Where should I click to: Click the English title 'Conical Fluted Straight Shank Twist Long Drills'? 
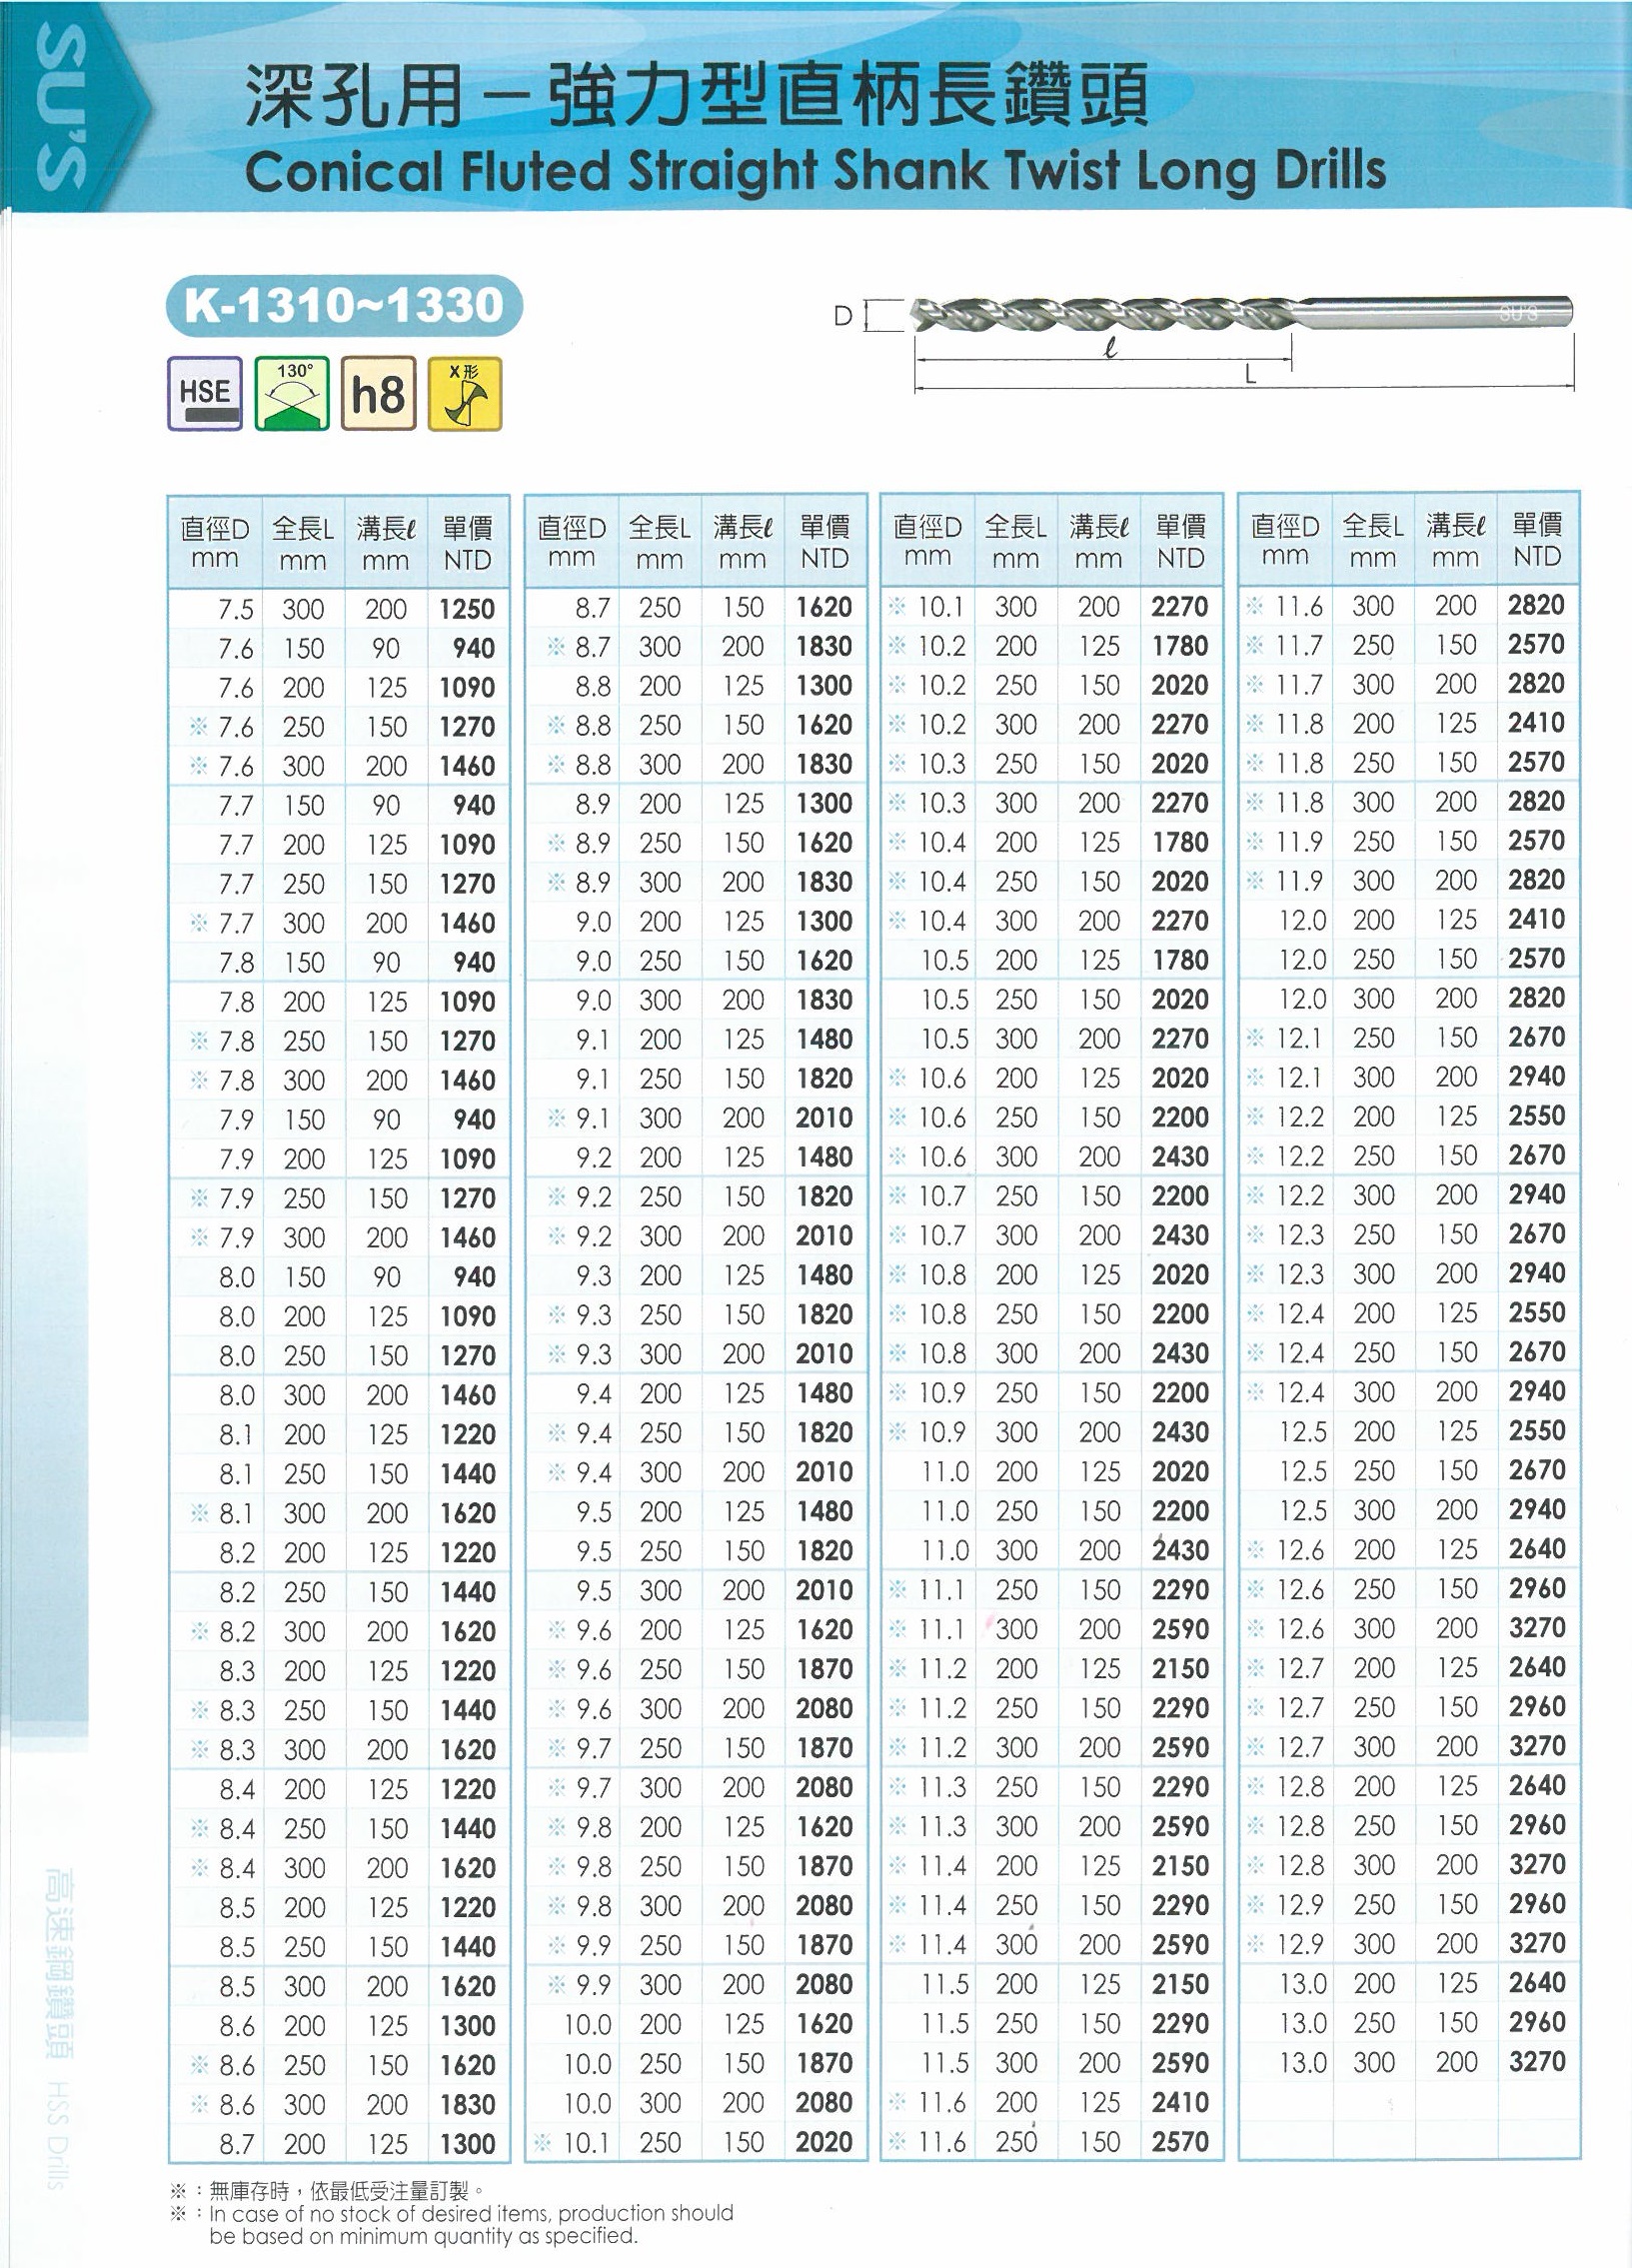[815, 170]
